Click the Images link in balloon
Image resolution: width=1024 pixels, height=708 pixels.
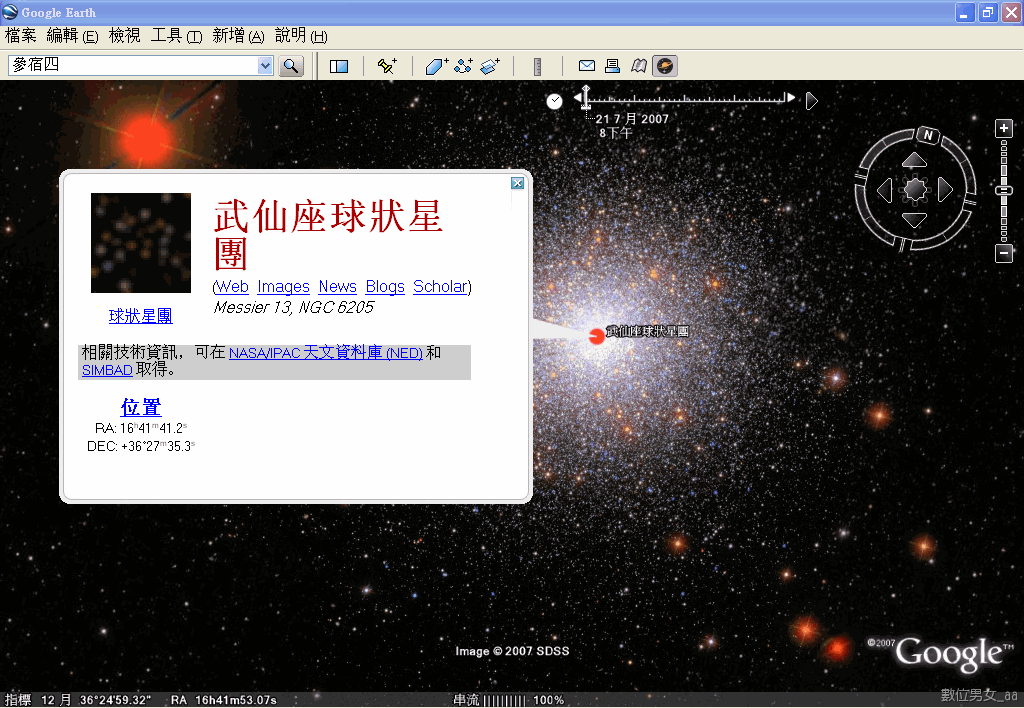(x=283, y=286)
